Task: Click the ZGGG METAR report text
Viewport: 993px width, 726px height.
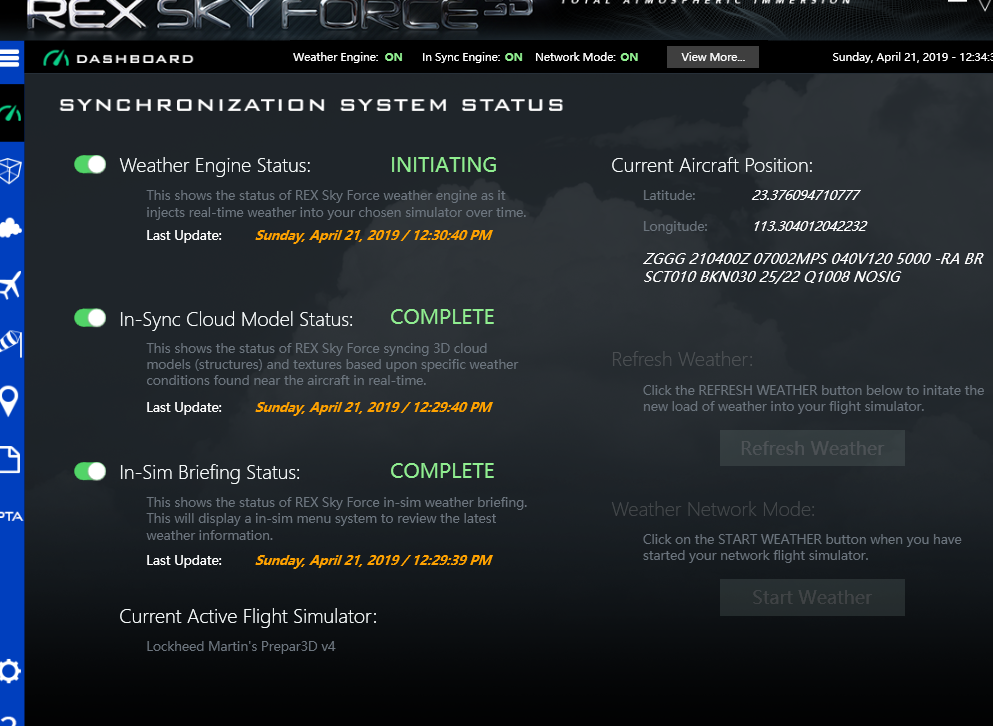Action: click(x=813, y=267)
